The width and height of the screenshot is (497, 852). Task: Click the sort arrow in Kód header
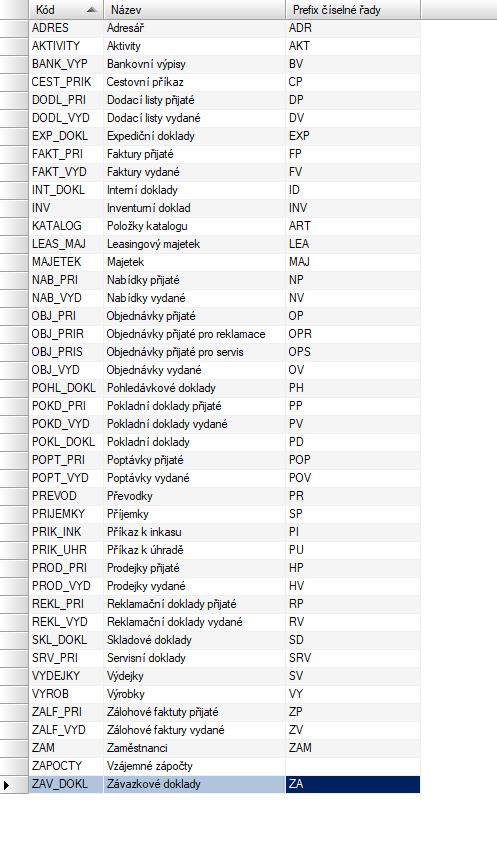[x=92, y=10]
